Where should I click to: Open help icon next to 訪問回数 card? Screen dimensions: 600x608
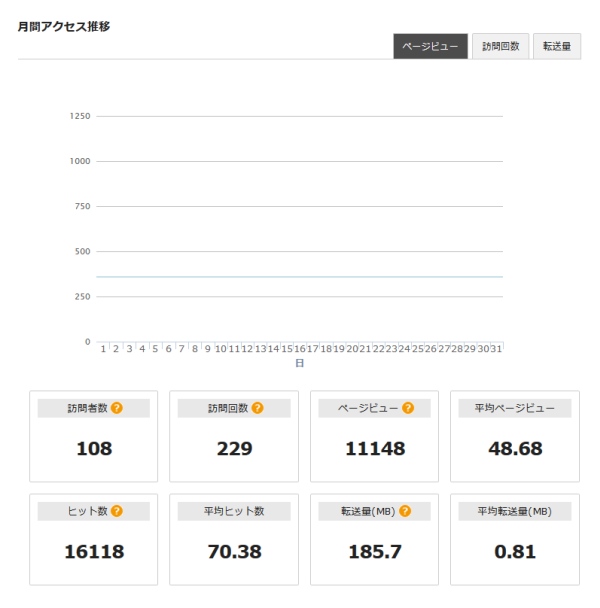click(258, 408)
